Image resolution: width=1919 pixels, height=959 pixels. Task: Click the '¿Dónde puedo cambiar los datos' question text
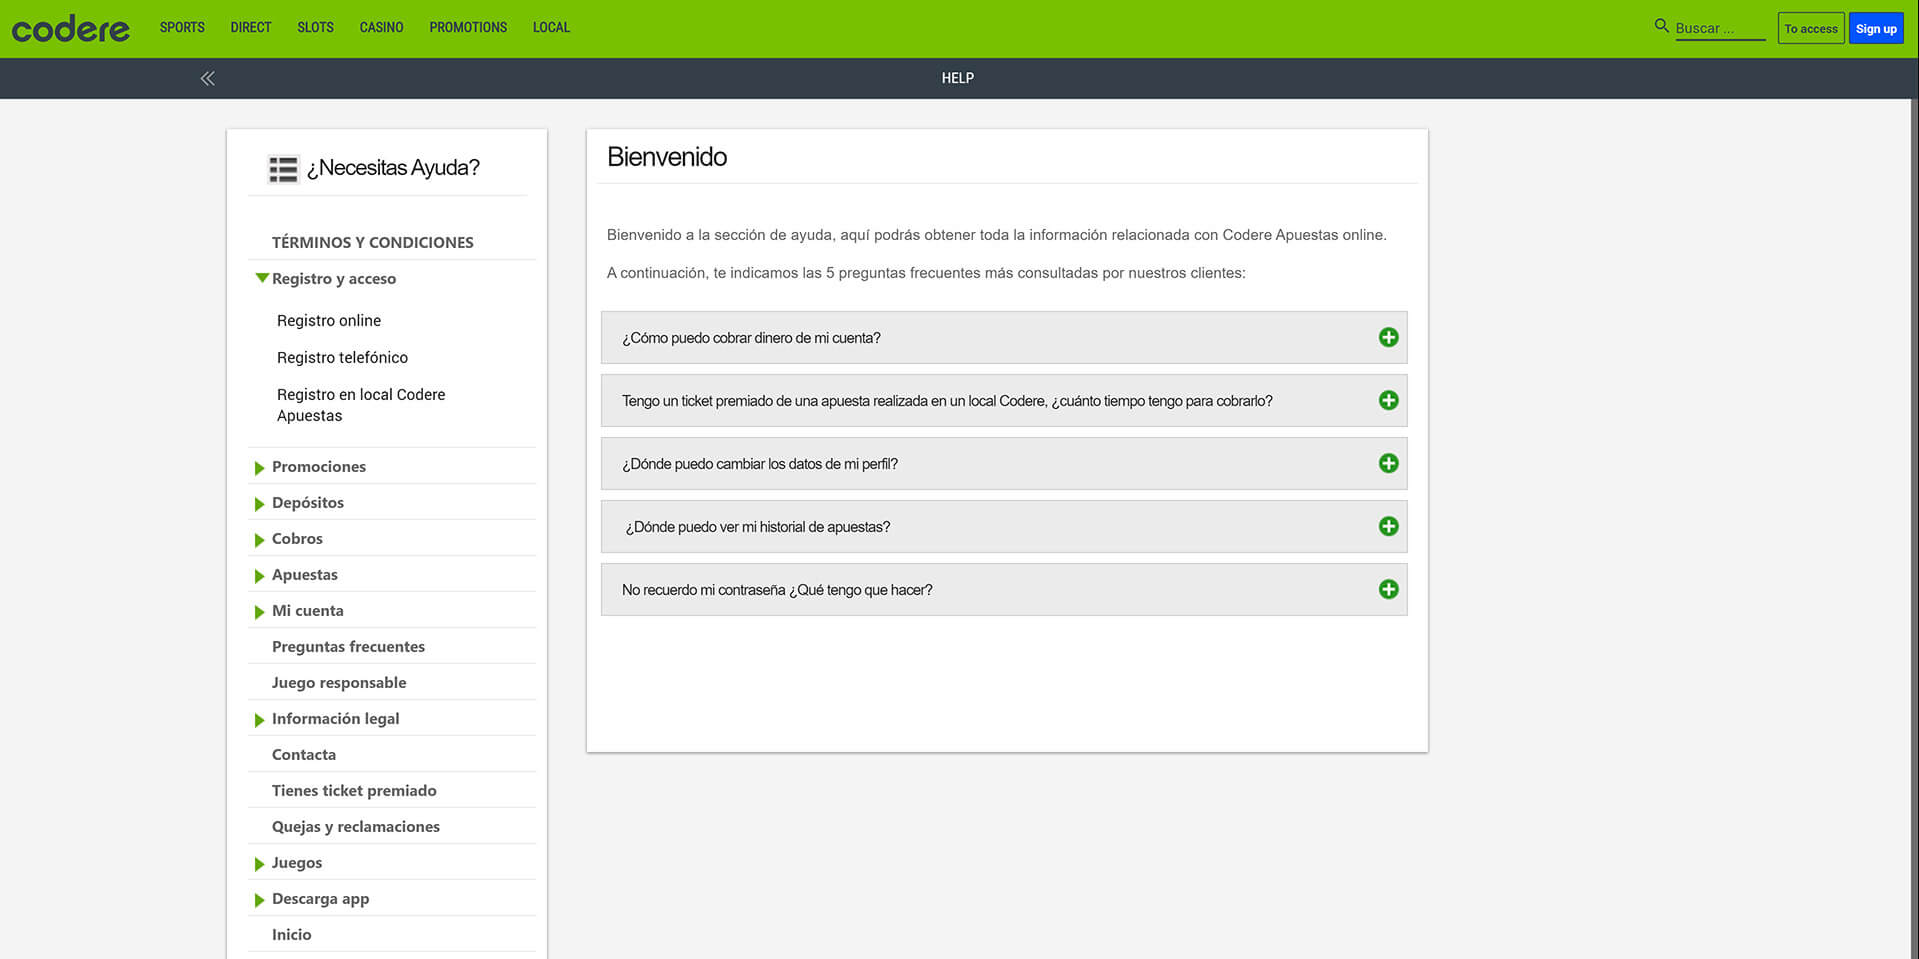pos(760,464)
